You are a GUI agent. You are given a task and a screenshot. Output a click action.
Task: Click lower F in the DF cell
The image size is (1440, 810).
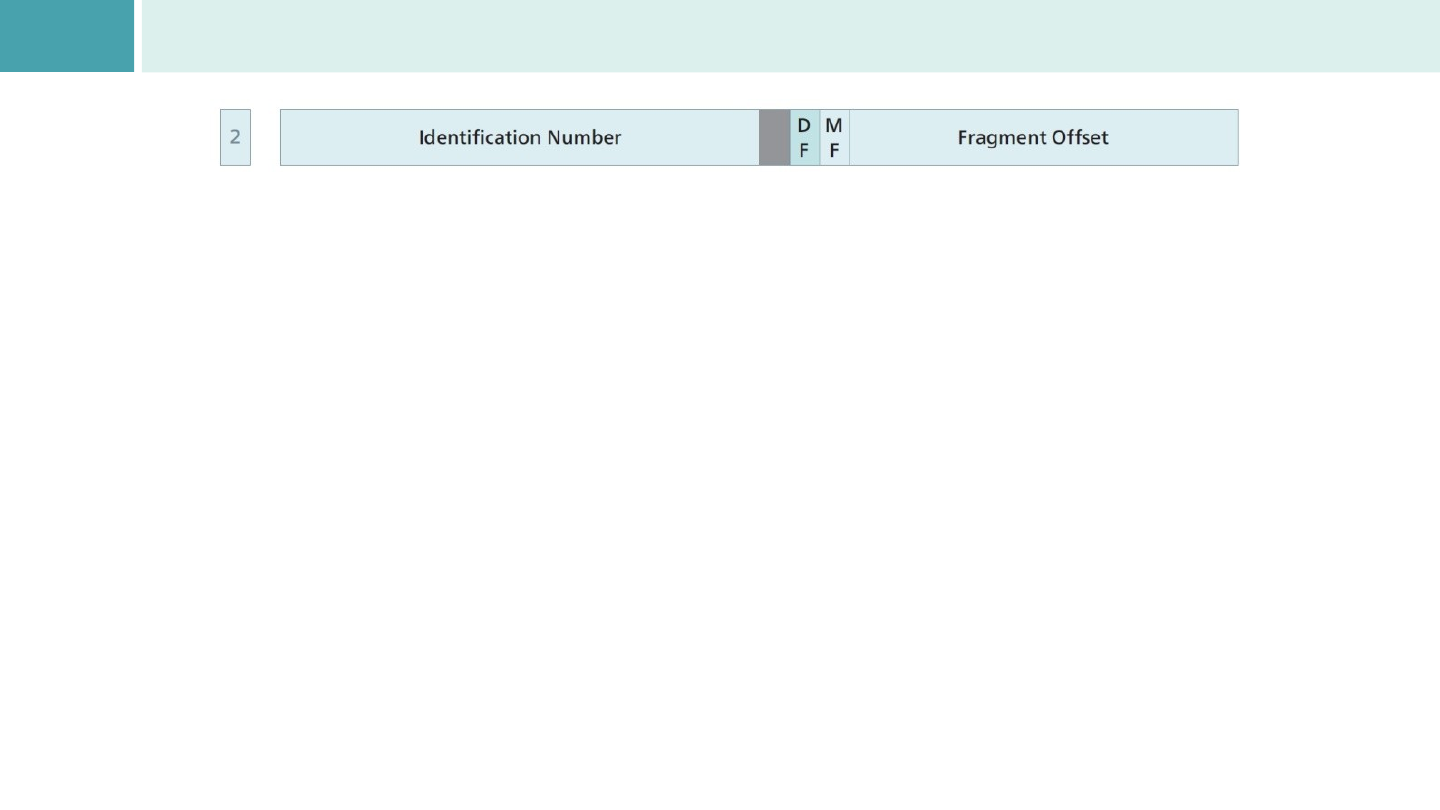pyautogui.click(x=804, y=152)
